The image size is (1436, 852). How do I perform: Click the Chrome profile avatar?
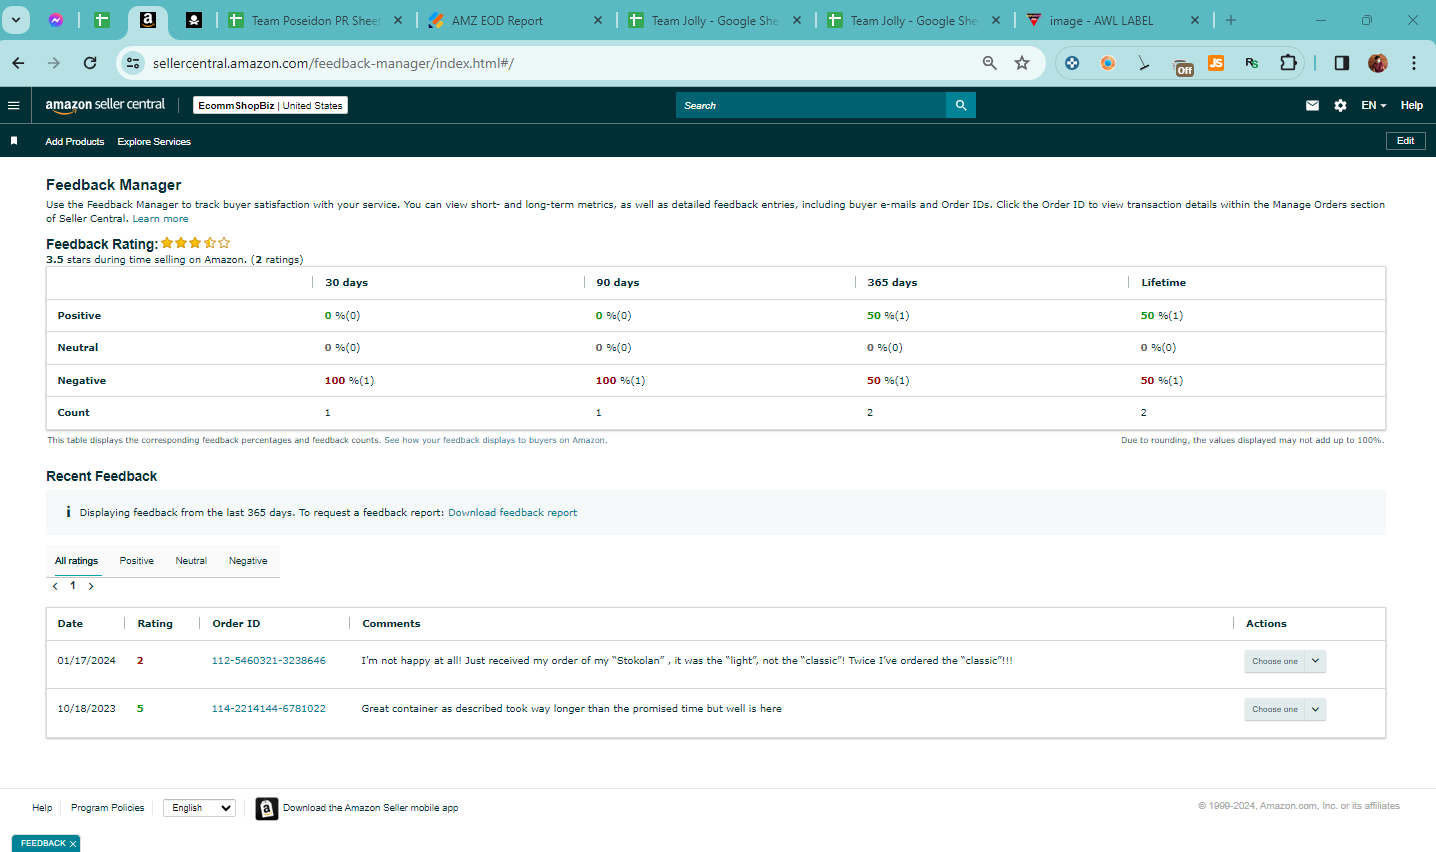(1378, 63)
